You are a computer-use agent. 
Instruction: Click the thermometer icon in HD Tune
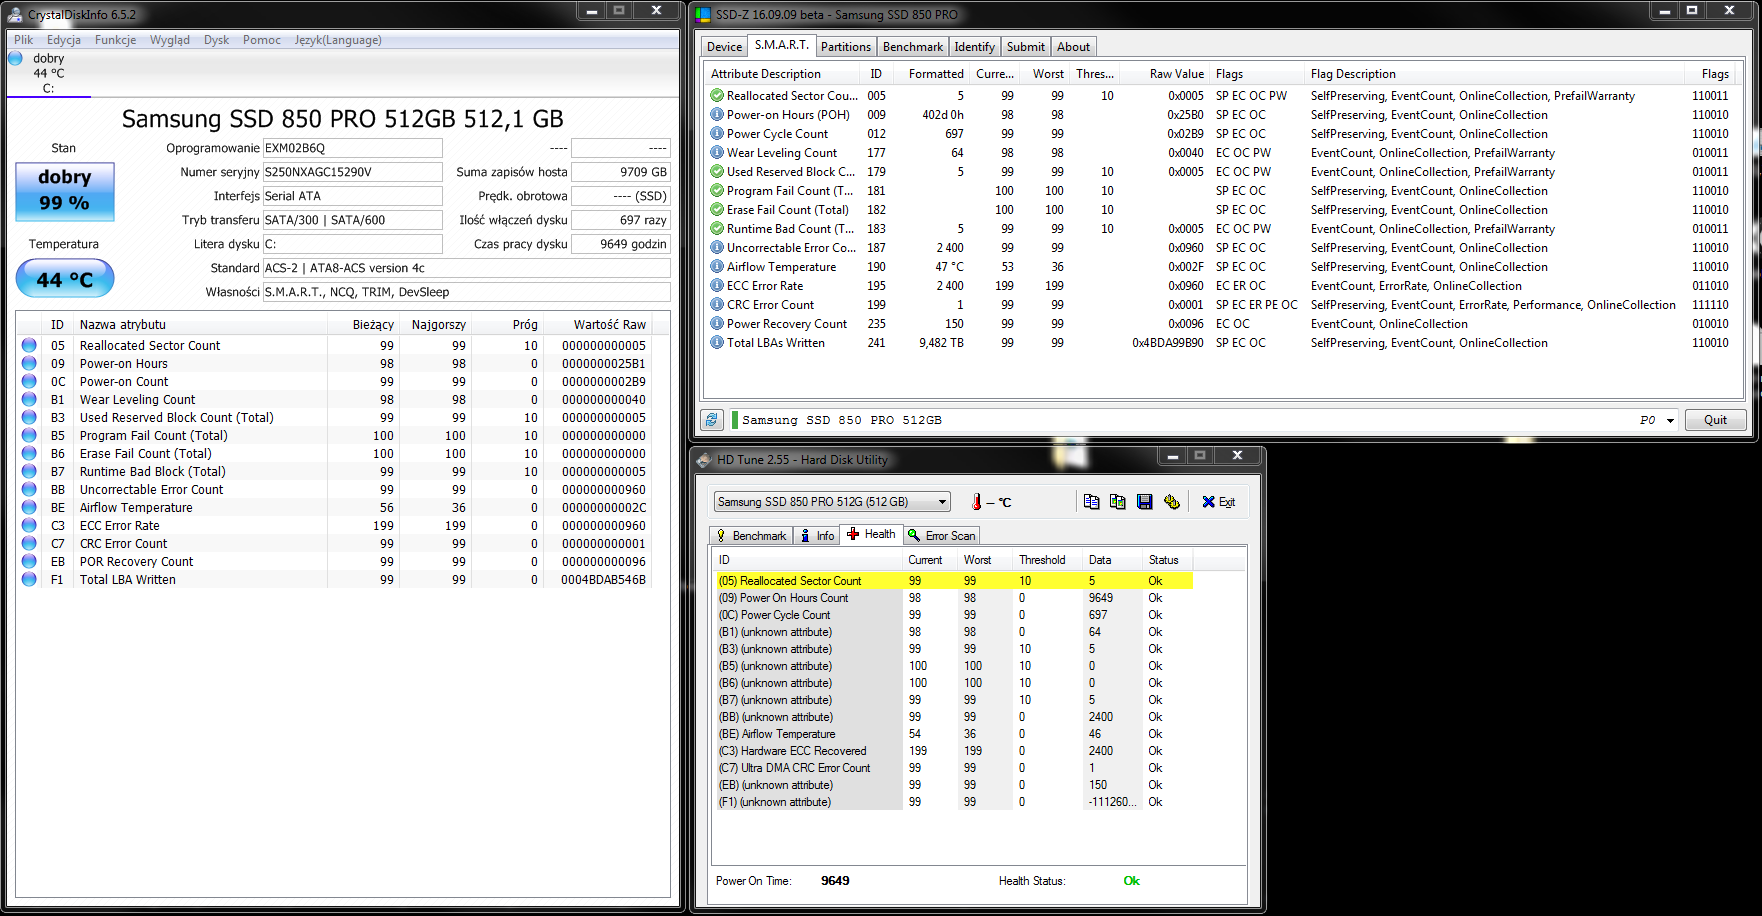(x=976, y=502)
